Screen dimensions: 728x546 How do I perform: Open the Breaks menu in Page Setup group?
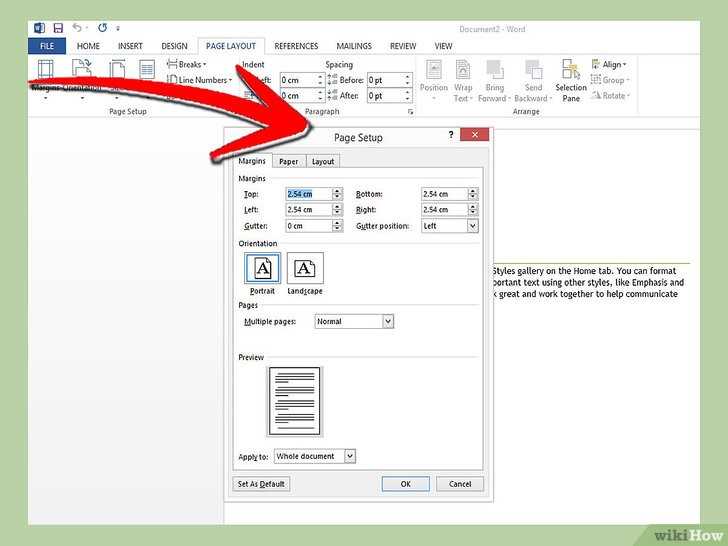[x=187, y=65]
